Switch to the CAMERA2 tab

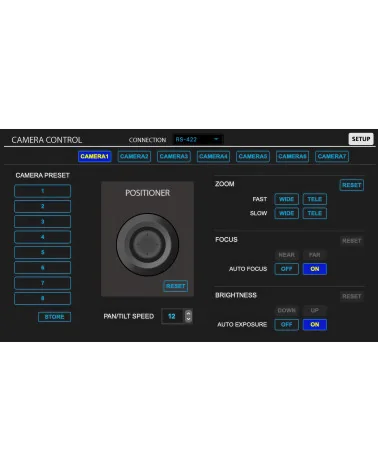pyautogui.click(x=134, y=156)
